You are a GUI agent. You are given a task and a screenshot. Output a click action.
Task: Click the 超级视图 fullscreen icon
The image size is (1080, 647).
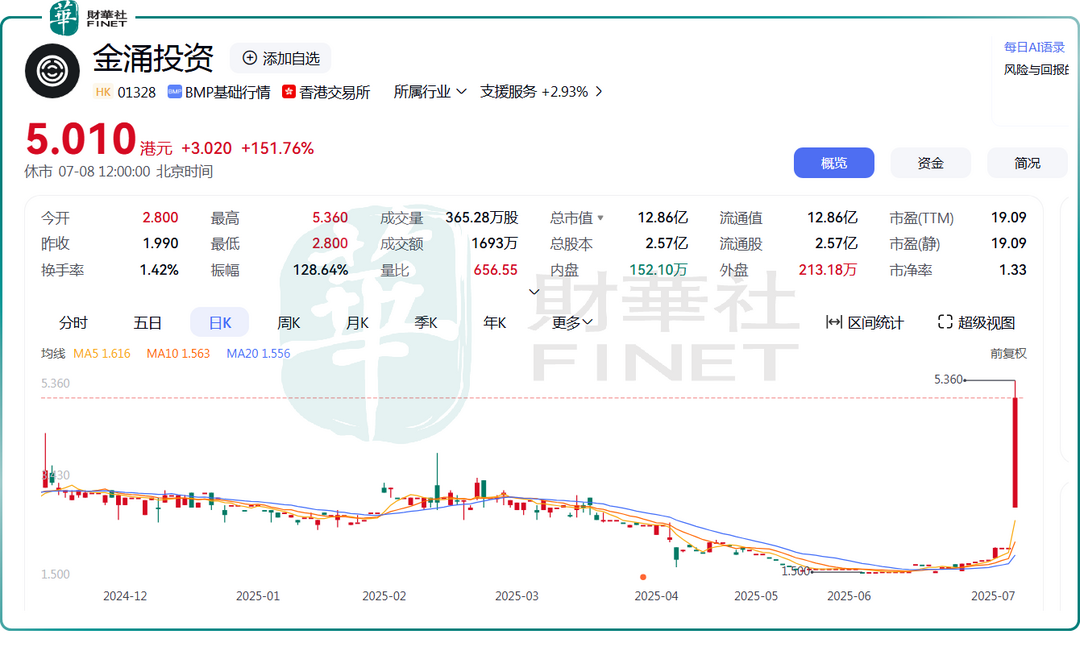pos(945,322)
